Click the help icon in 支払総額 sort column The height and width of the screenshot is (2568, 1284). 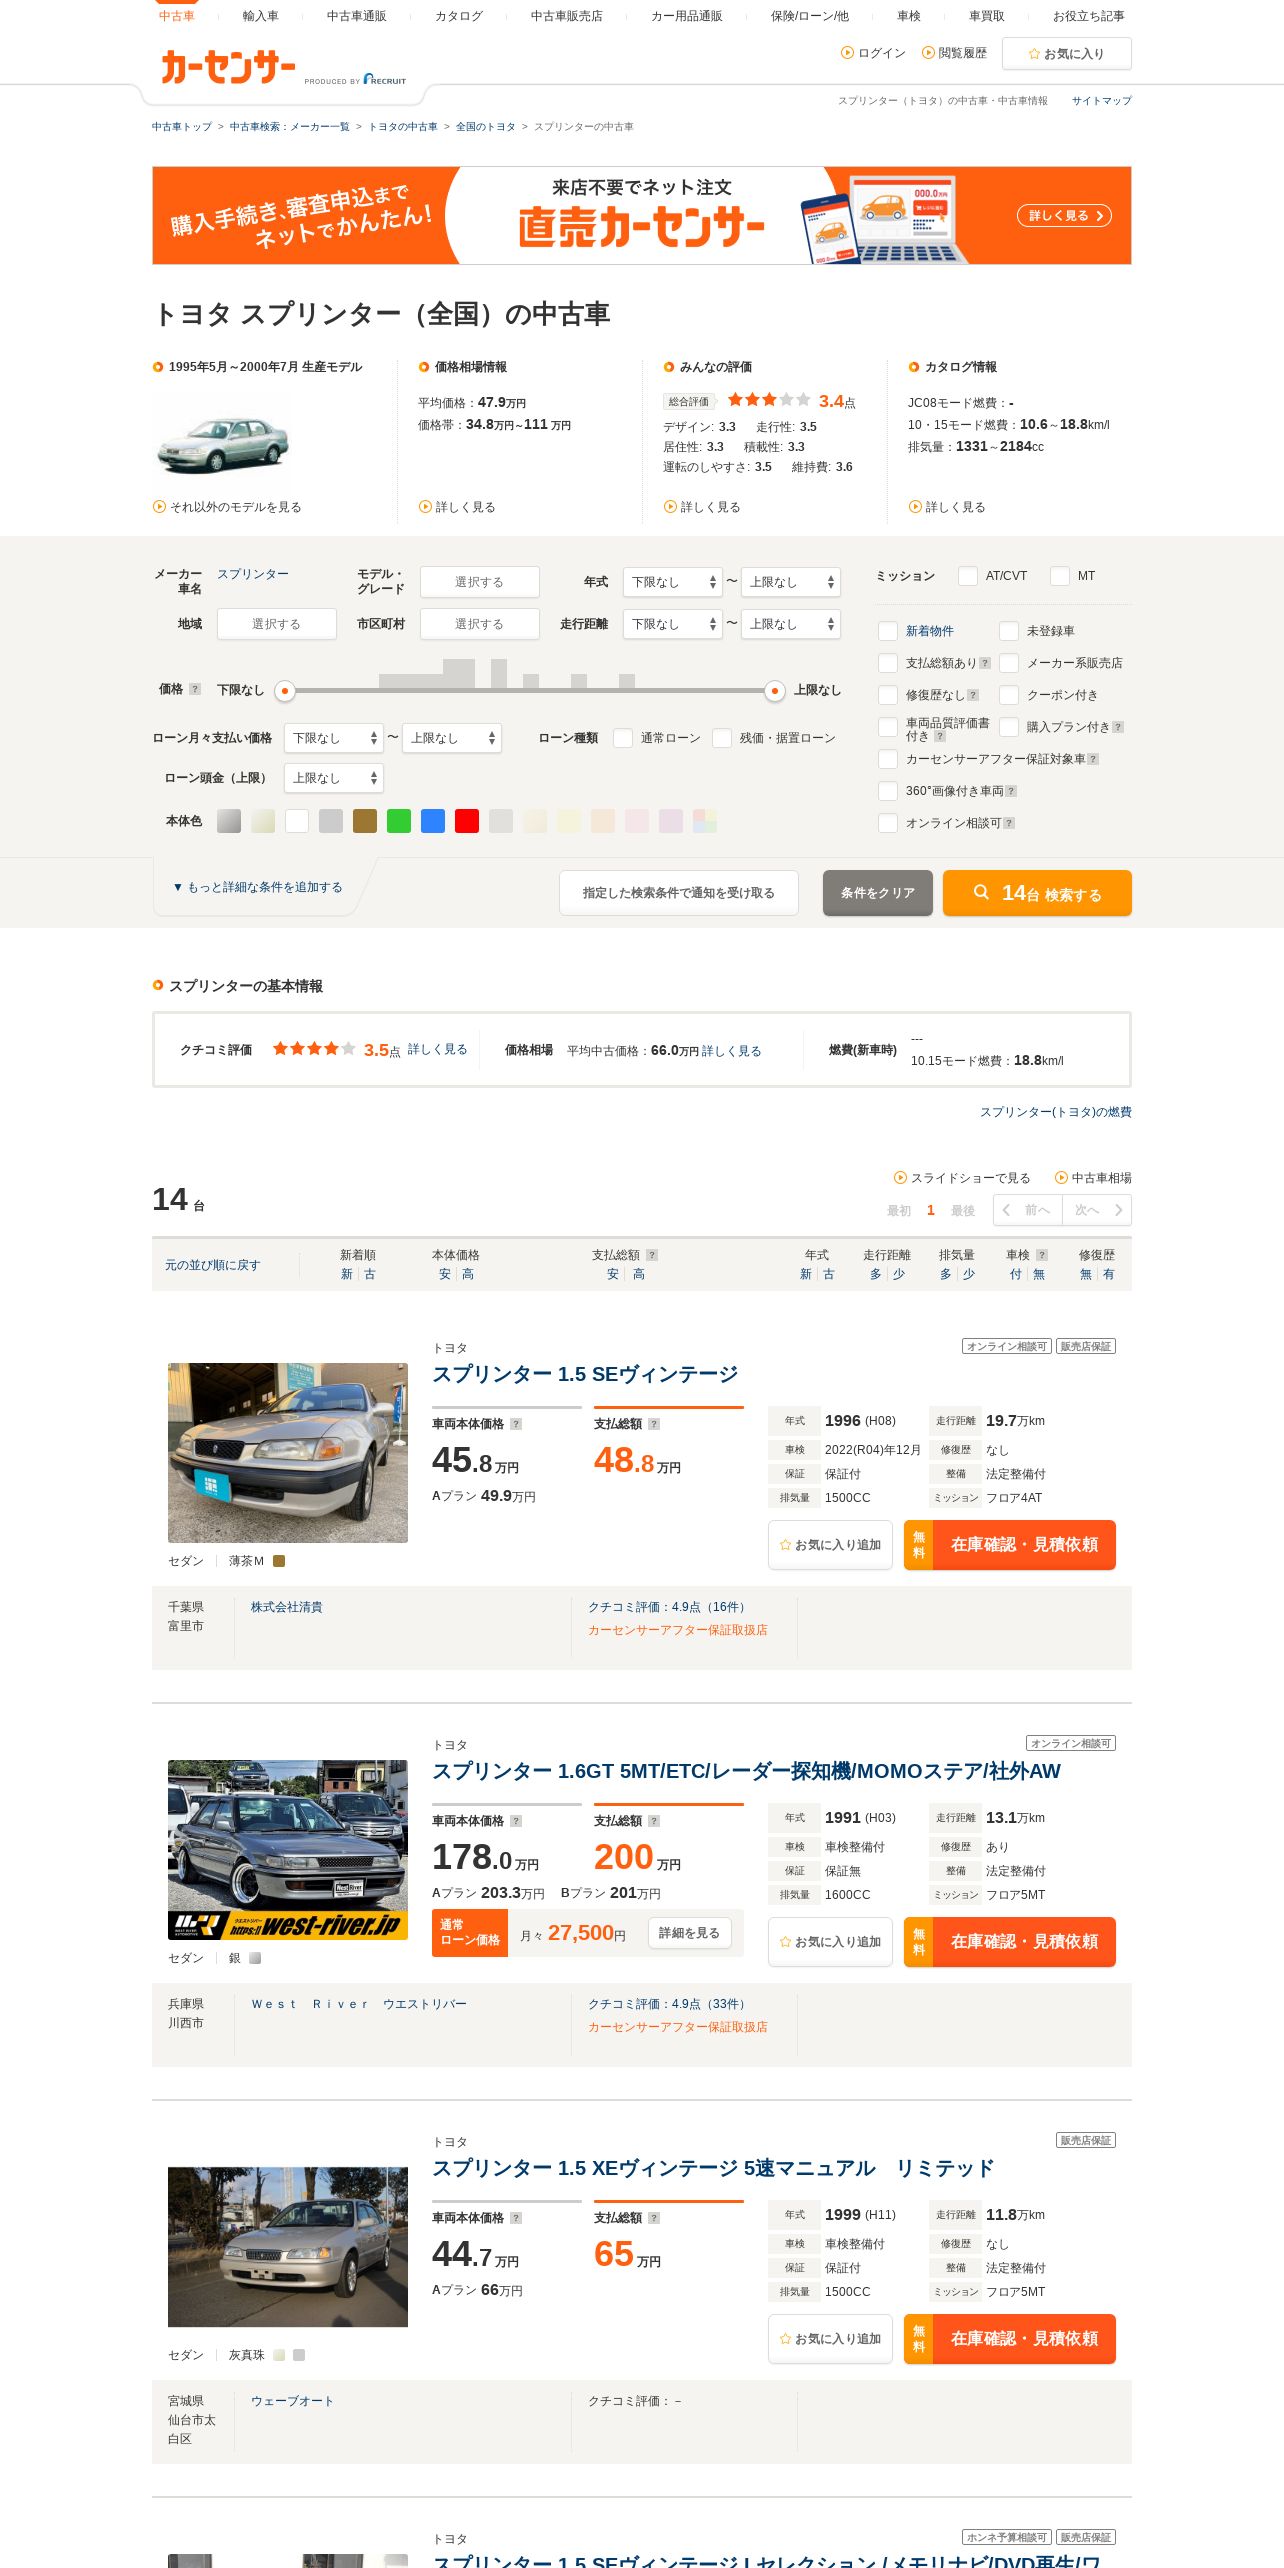coord(652,1255)
